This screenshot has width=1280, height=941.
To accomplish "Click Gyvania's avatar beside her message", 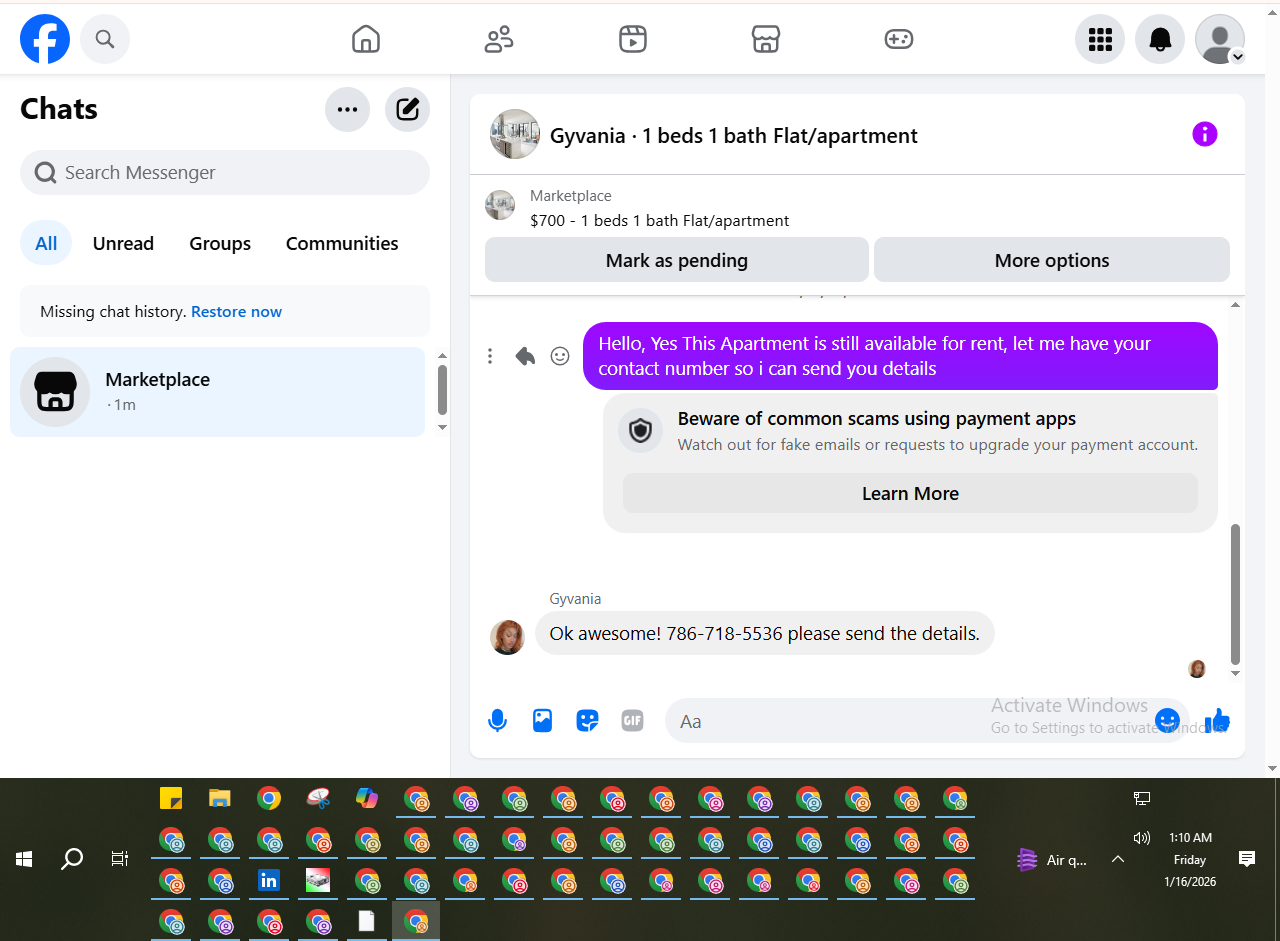I will click(507, 637).
